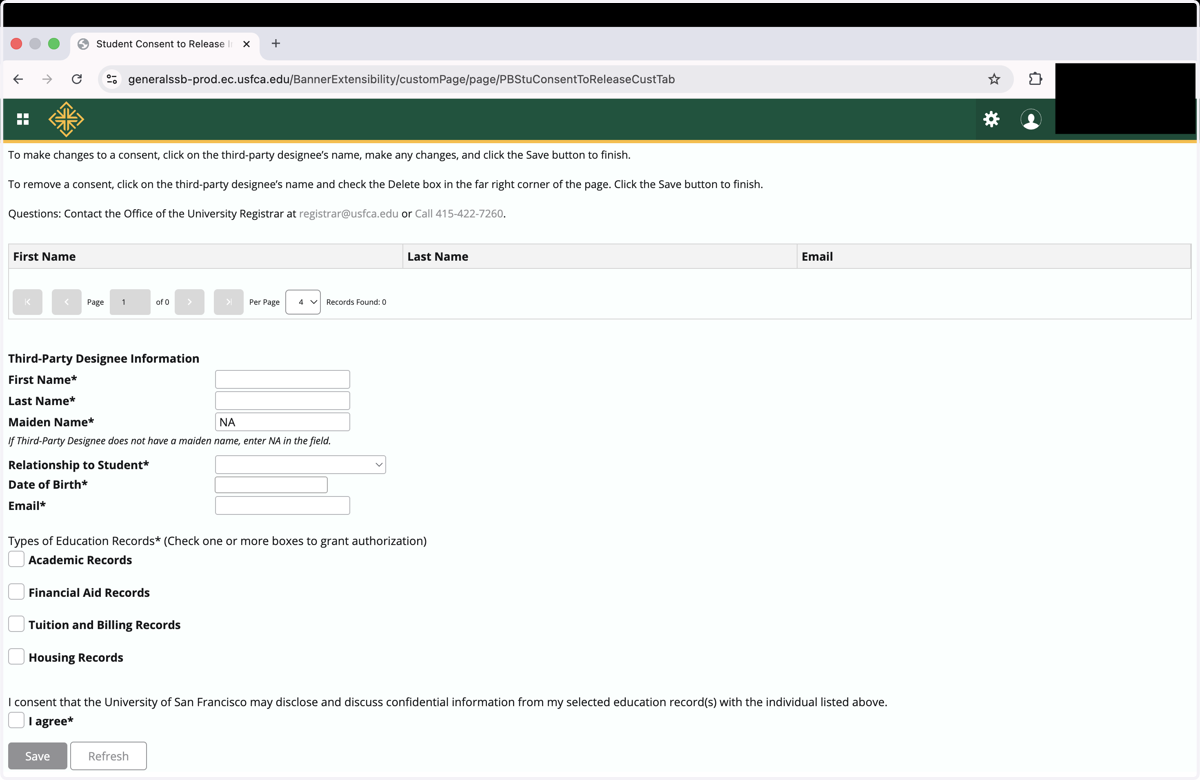Click the Financial Aid Records label

89,592
